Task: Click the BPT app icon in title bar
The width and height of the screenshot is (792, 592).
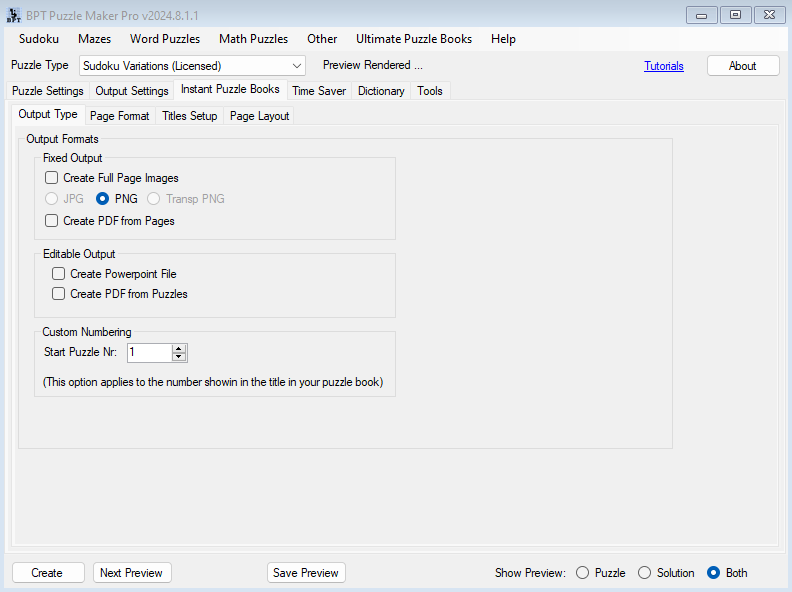Action: point(14,16)
